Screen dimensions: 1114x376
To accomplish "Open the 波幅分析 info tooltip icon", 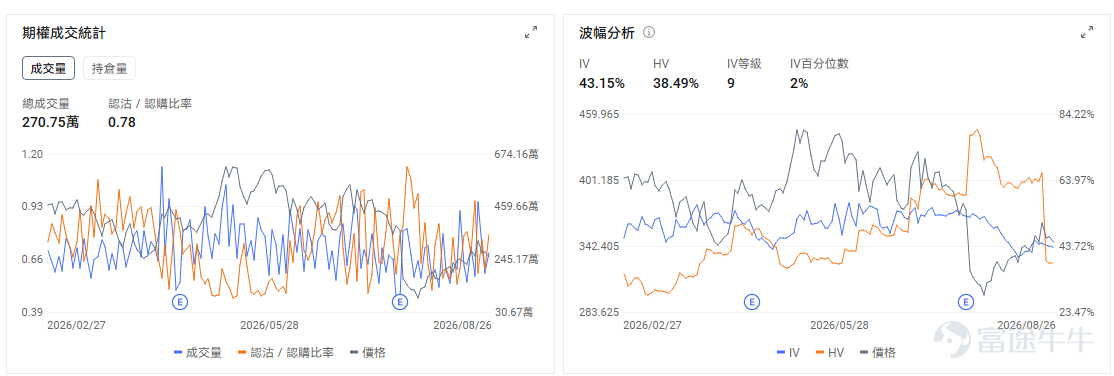I will tap(649, 32).
